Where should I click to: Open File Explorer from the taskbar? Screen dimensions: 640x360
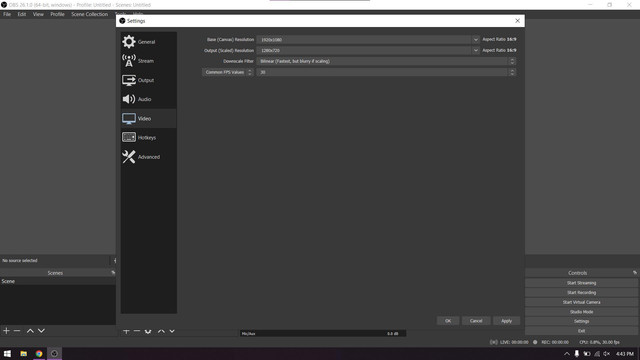23,353
